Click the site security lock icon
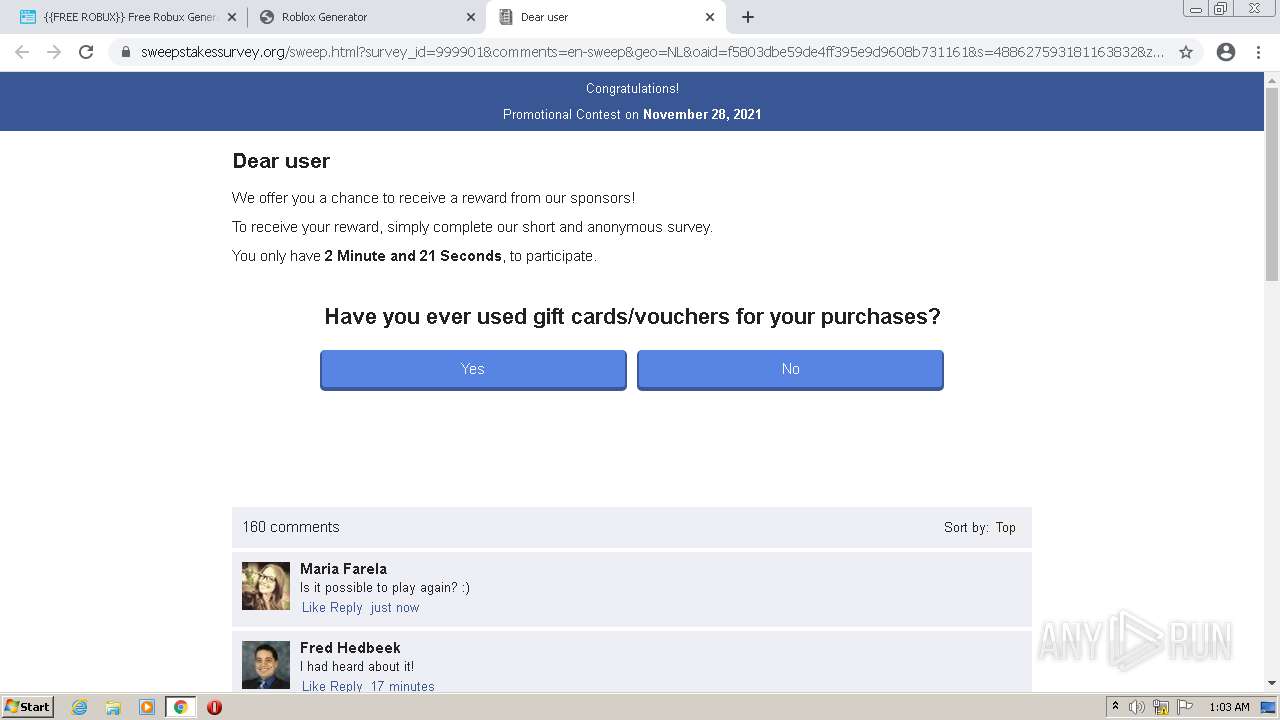 126,52
